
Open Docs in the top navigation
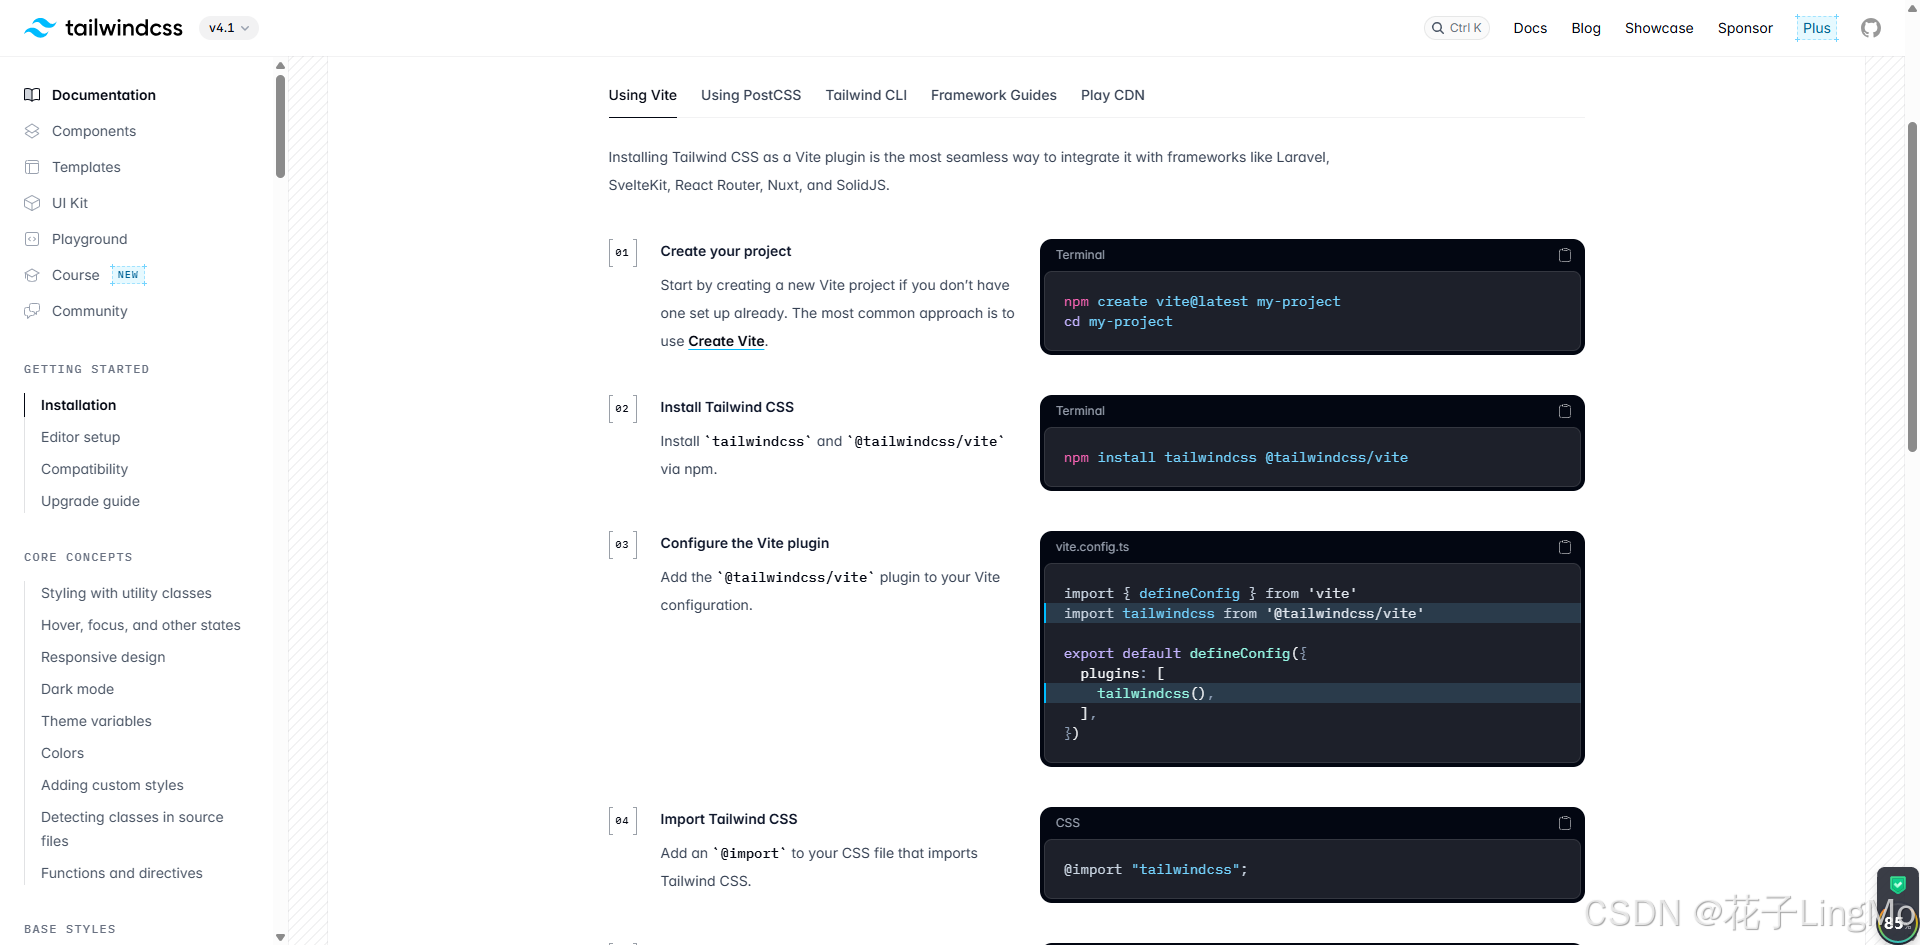click(x=1530, y=28)
